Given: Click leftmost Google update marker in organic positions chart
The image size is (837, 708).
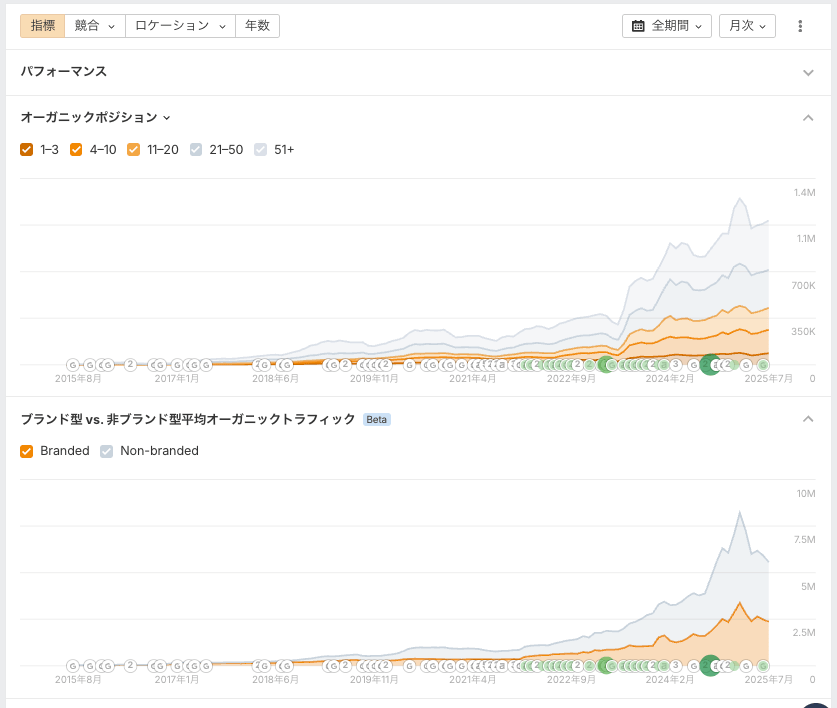Looking at the screenshot, I should [73, 365].
